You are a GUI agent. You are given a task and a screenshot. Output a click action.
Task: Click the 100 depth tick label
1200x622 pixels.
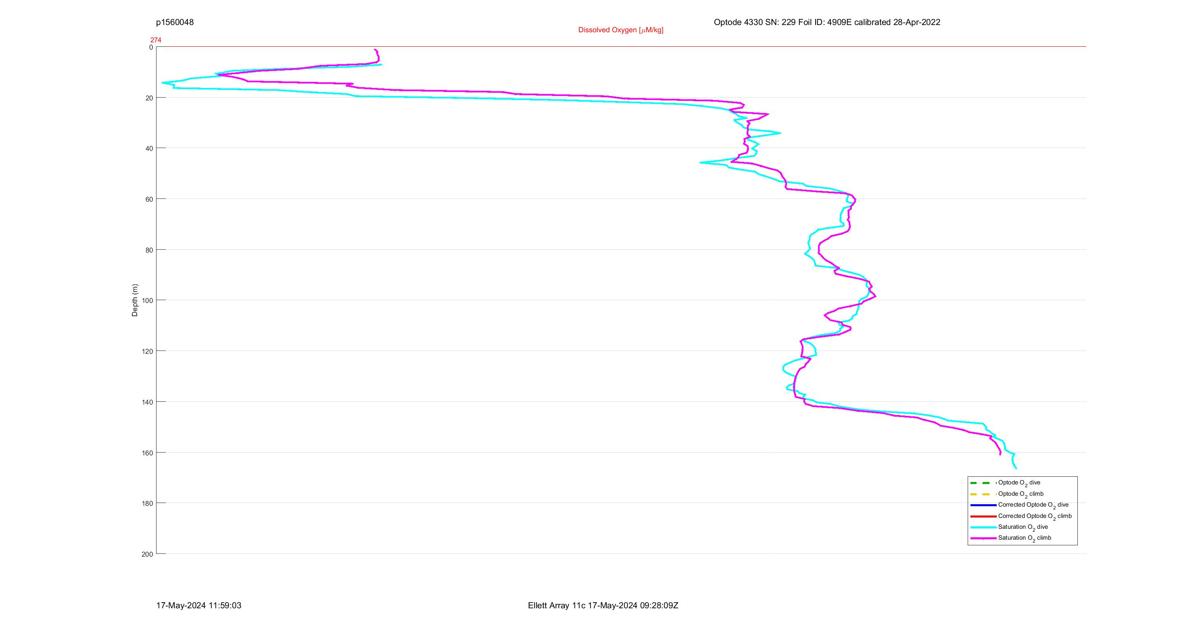coord(147,300)
